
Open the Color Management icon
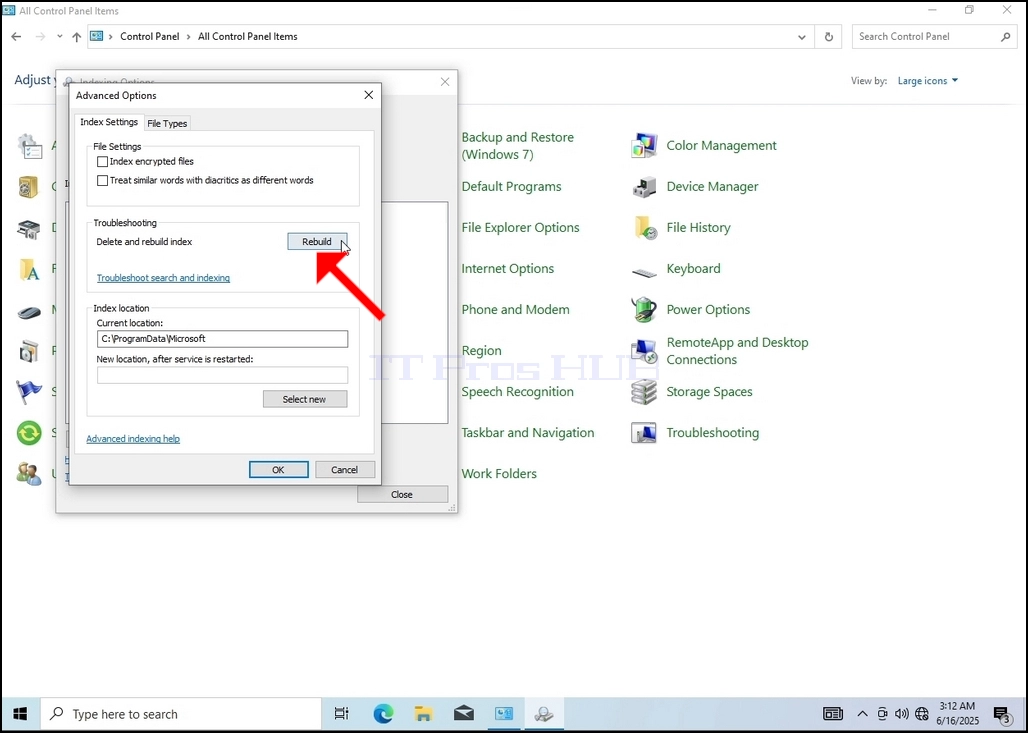[644, 146]
